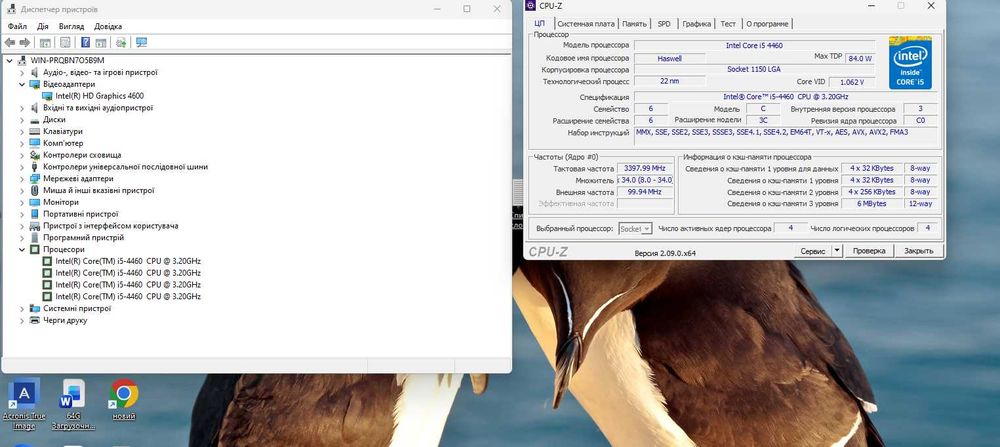Open the dropdown arrow beside Сервис in CPU-Z
Viewport: 1000px width, 447px height.
(x=837, y=251)
